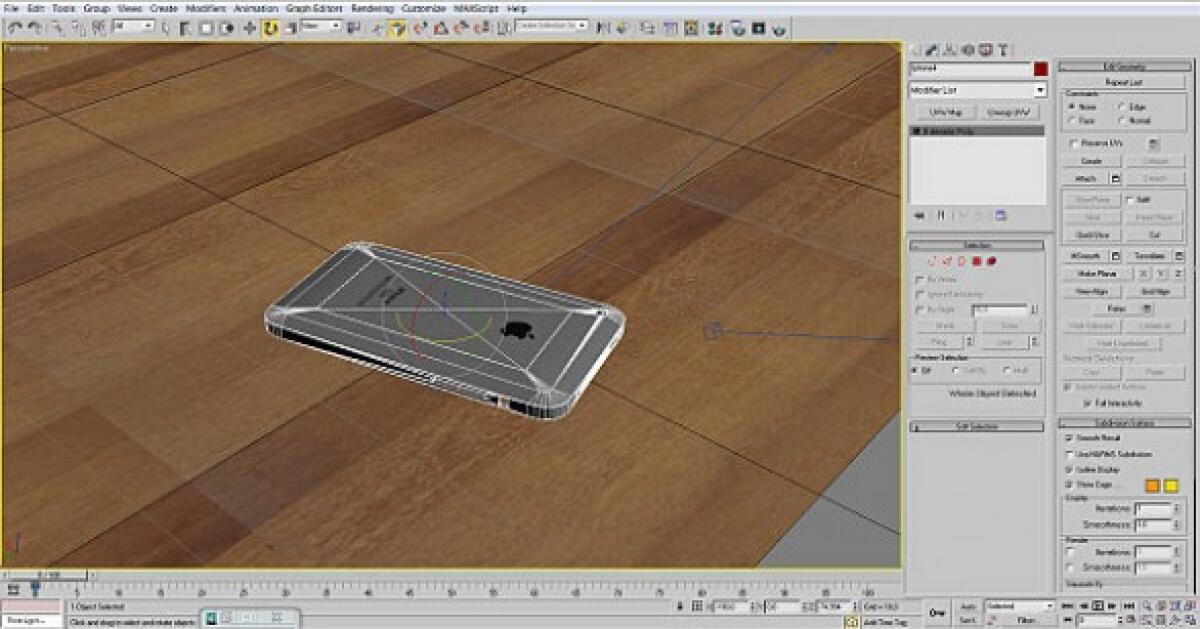Click the Redo arrow icon
This screenshot has height=629, width=1200.
point(34,28)
